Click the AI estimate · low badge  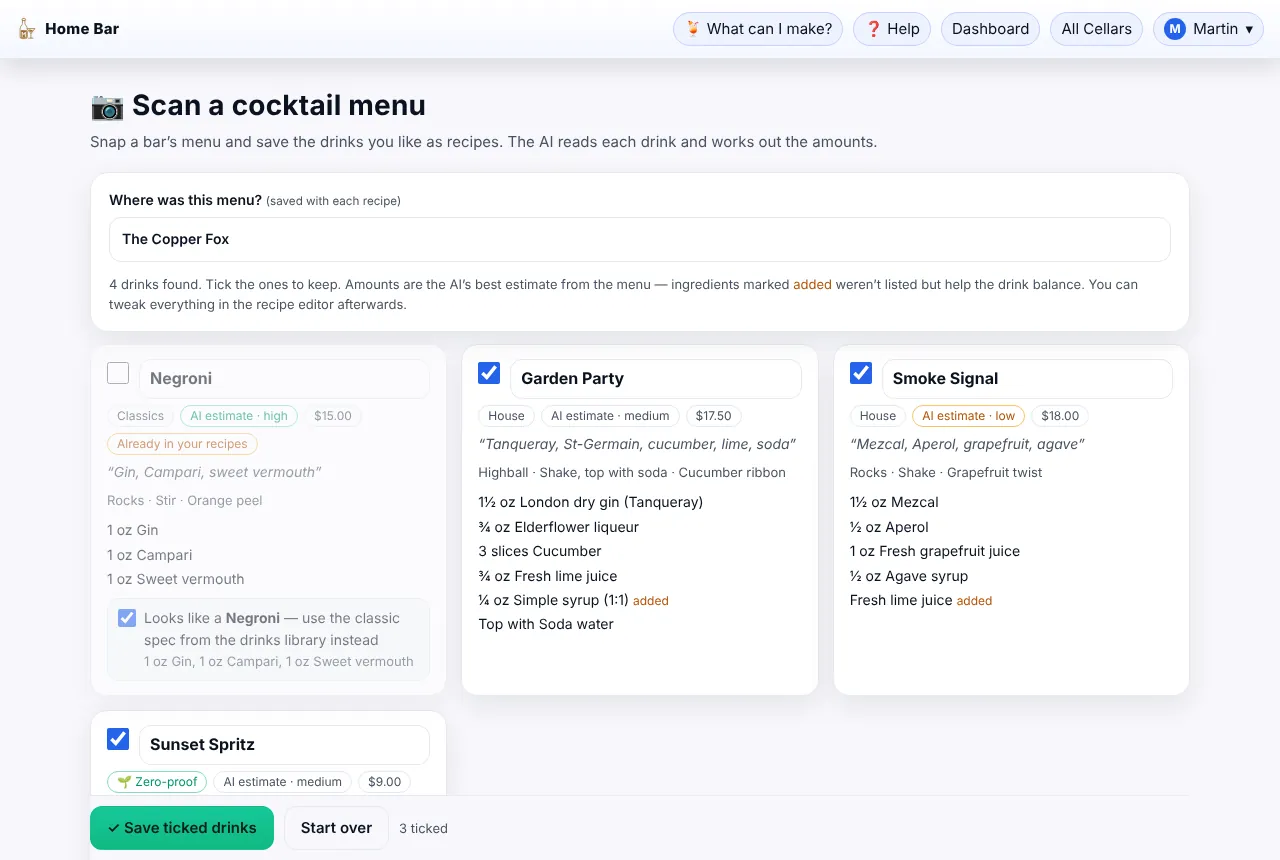968,416
